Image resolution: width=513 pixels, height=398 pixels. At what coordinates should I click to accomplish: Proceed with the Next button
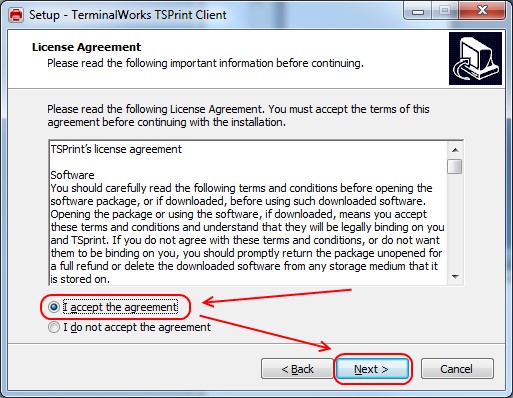372,369
